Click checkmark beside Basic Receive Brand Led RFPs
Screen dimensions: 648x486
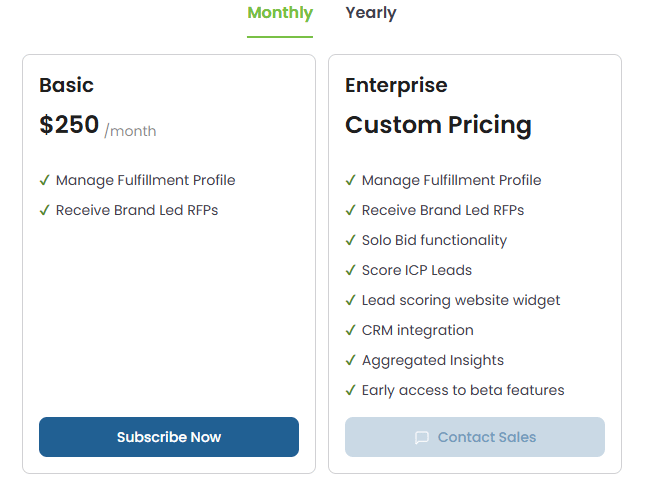click(x=45, y=211)
